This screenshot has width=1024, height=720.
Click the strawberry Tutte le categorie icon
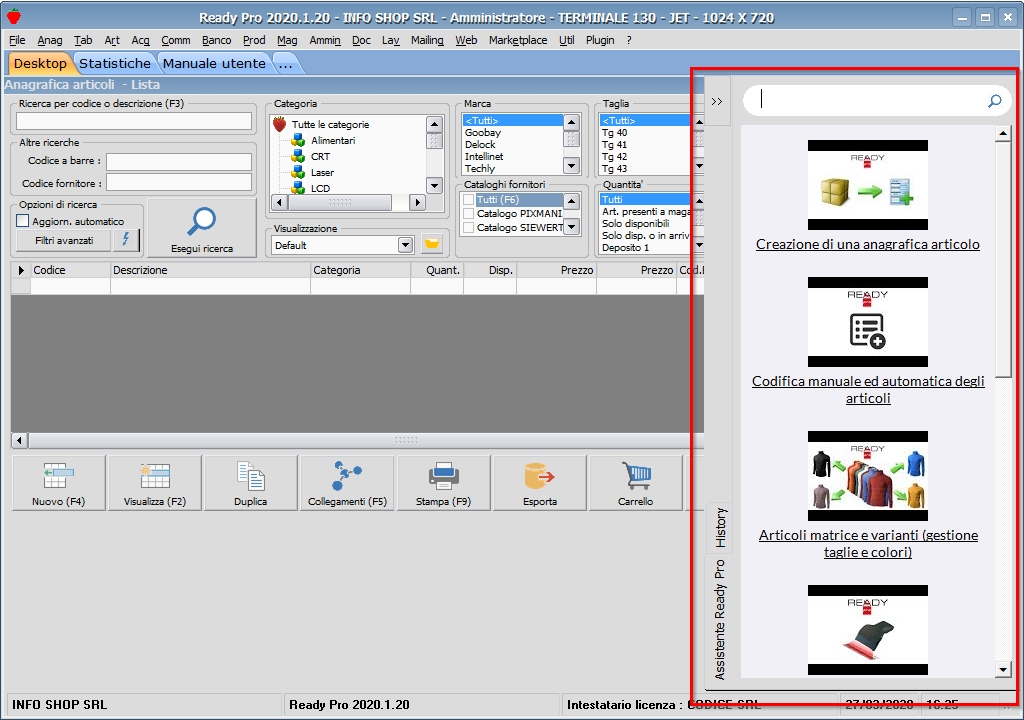(280, 123)
